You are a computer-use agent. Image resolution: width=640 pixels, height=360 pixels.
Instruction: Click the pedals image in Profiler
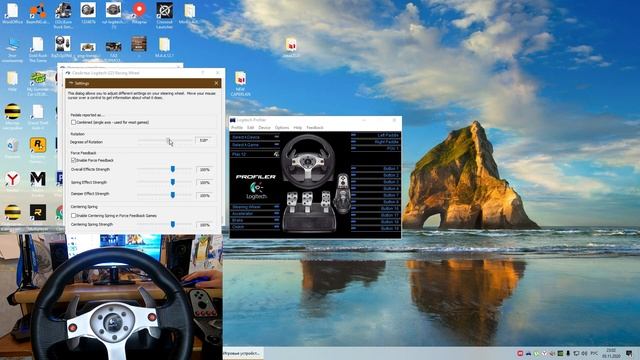pyautogui.click(x=309, y=211)
